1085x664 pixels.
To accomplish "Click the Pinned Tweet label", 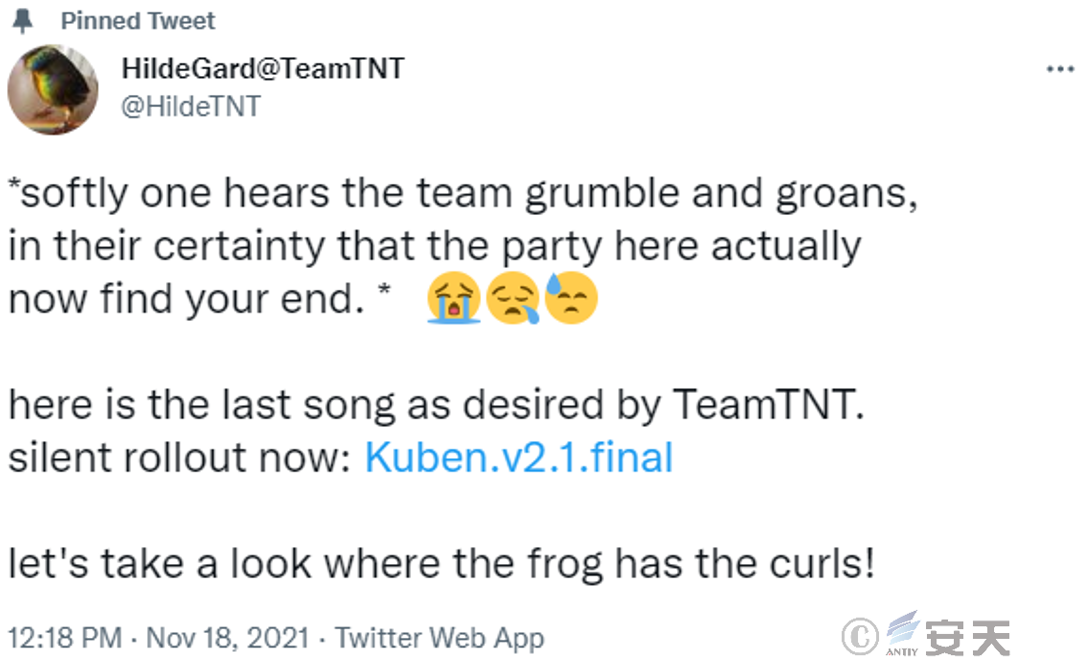I will (138, 21).
